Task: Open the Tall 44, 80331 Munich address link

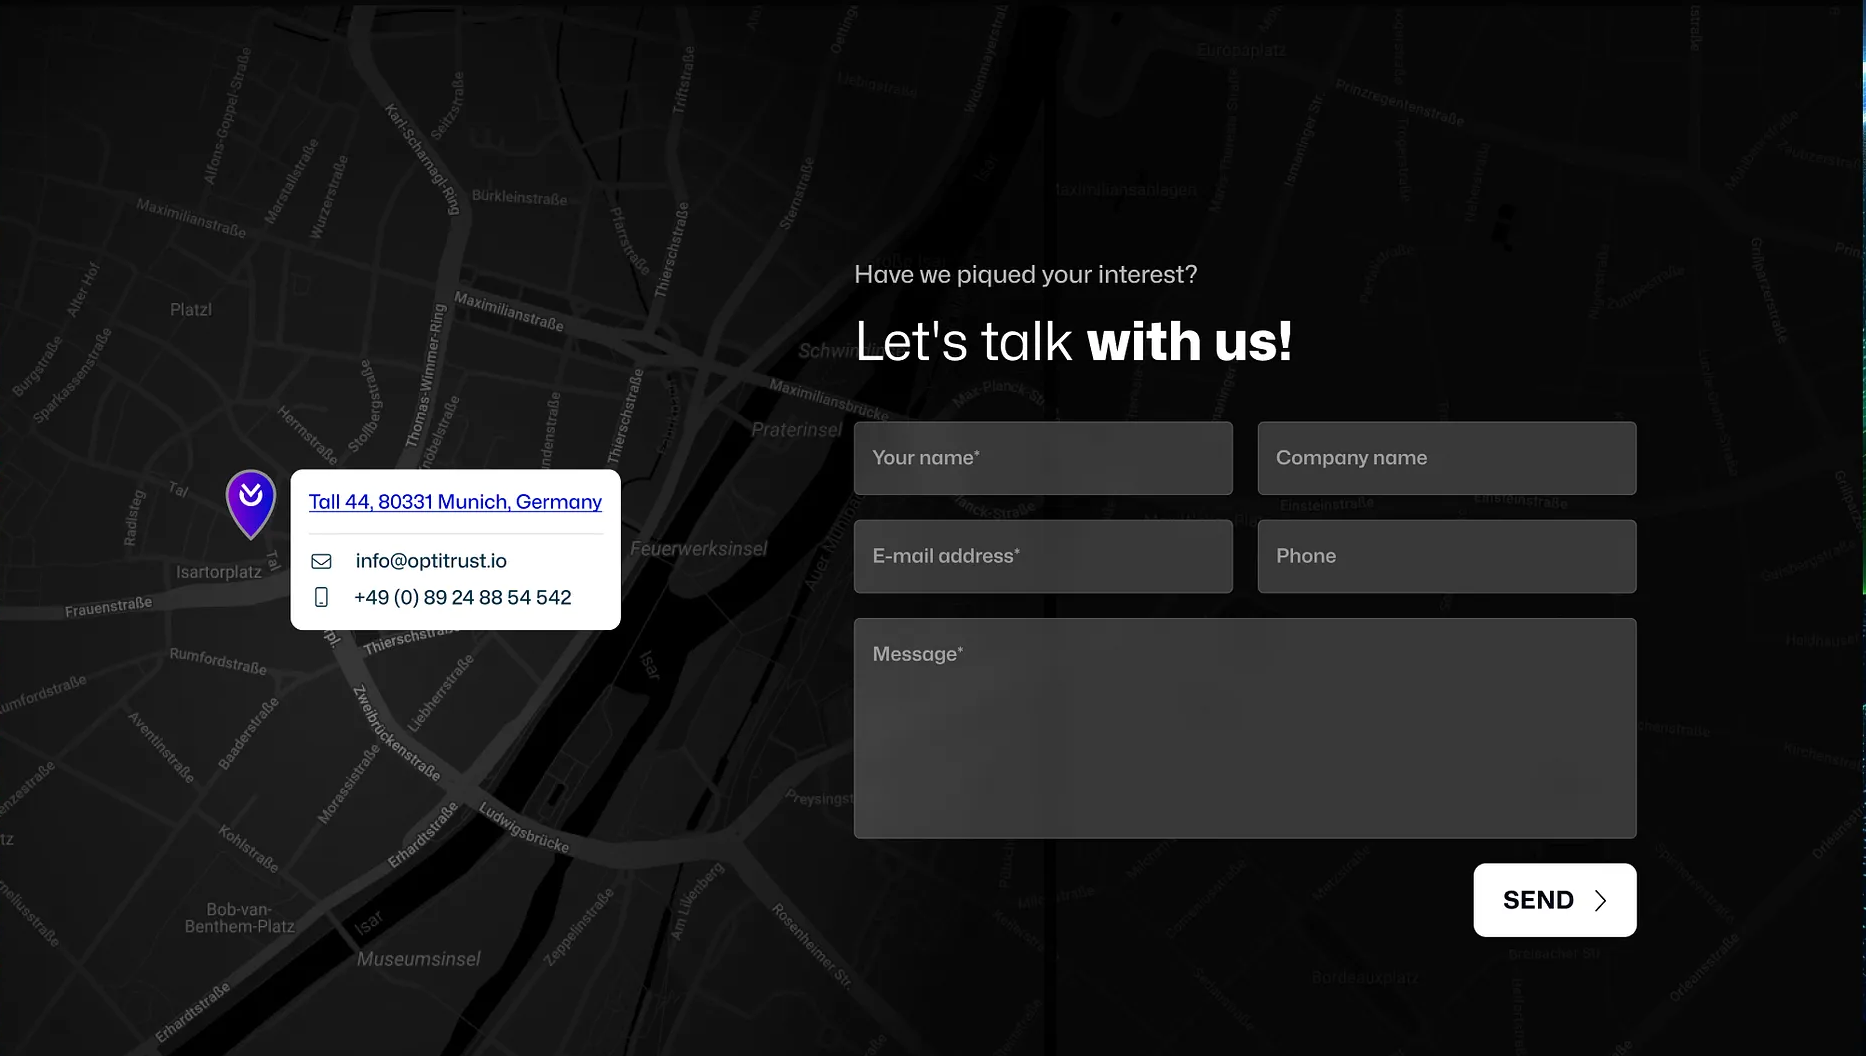Action: [x=455, y=502]
